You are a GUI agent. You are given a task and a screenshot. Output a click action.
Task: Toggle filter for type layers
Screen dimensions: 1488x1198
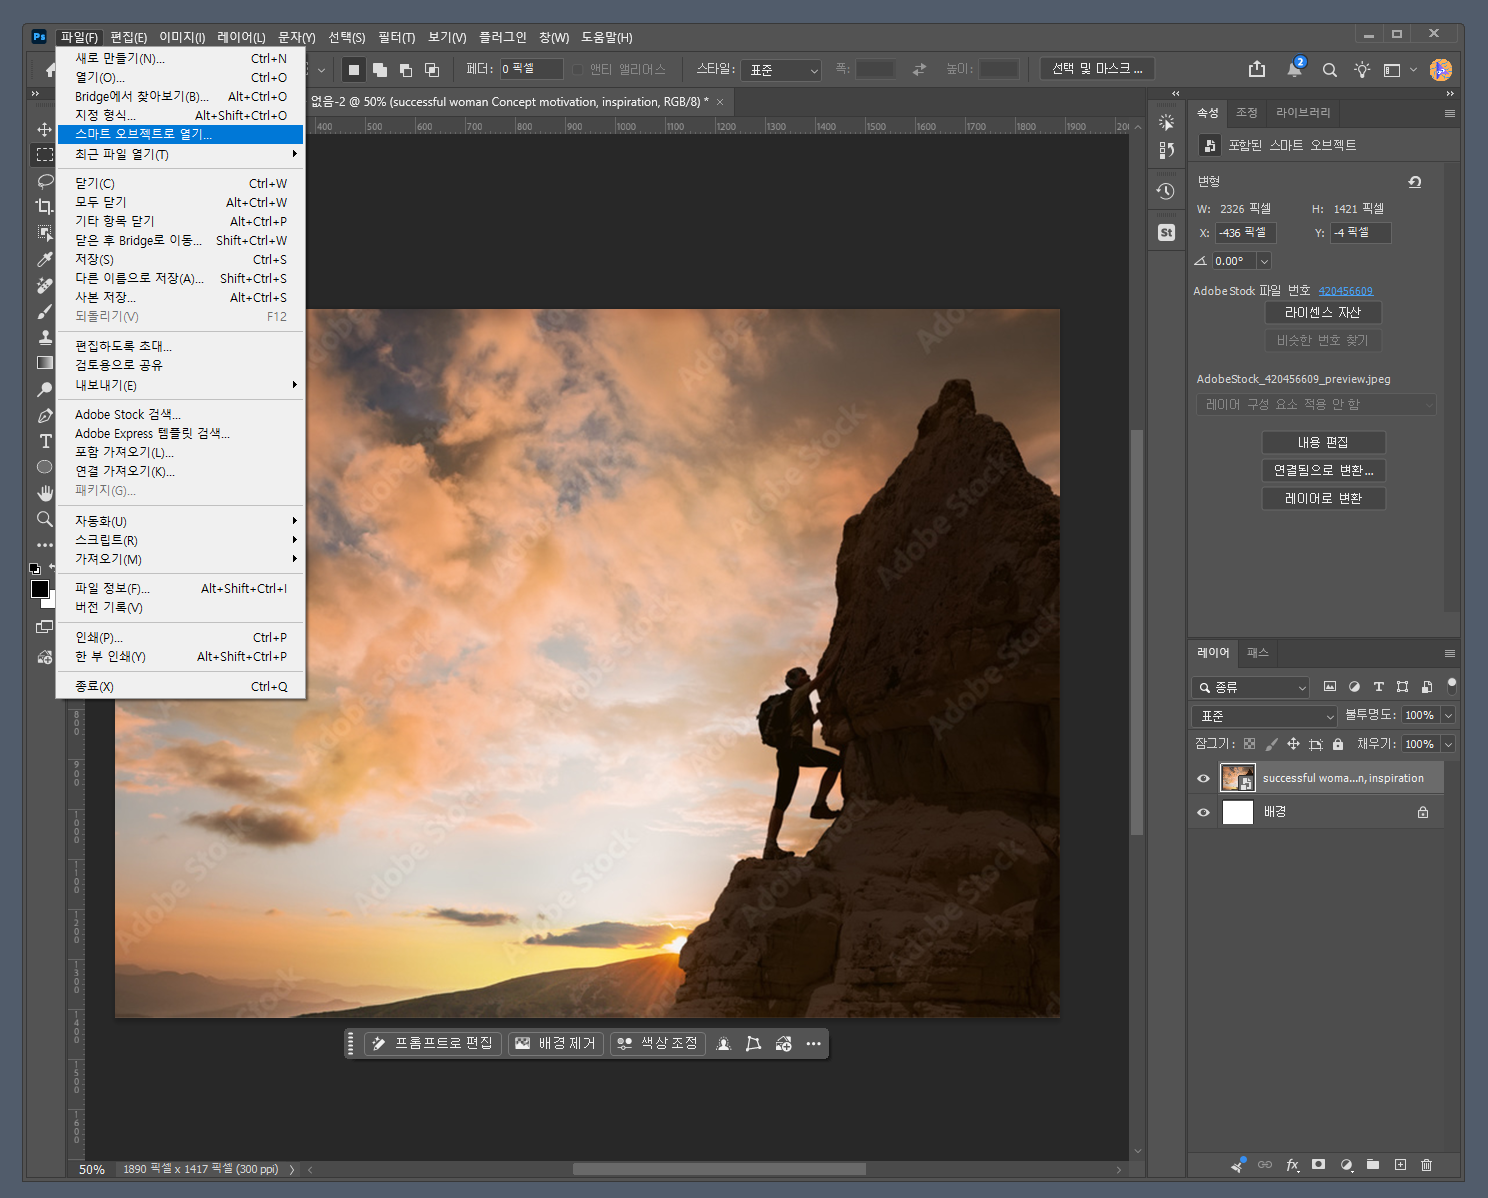coord(1378,687)
